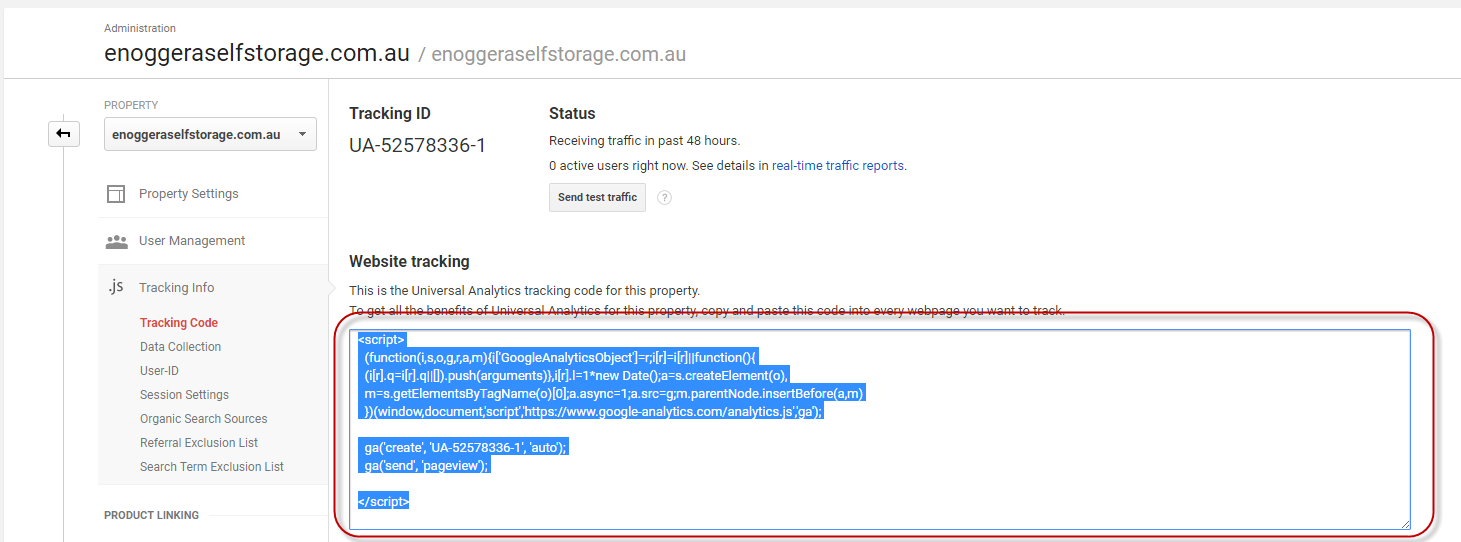Click the enoggeraselfstorage.com.au account title

pyautogui.click(x=257, y=54)
